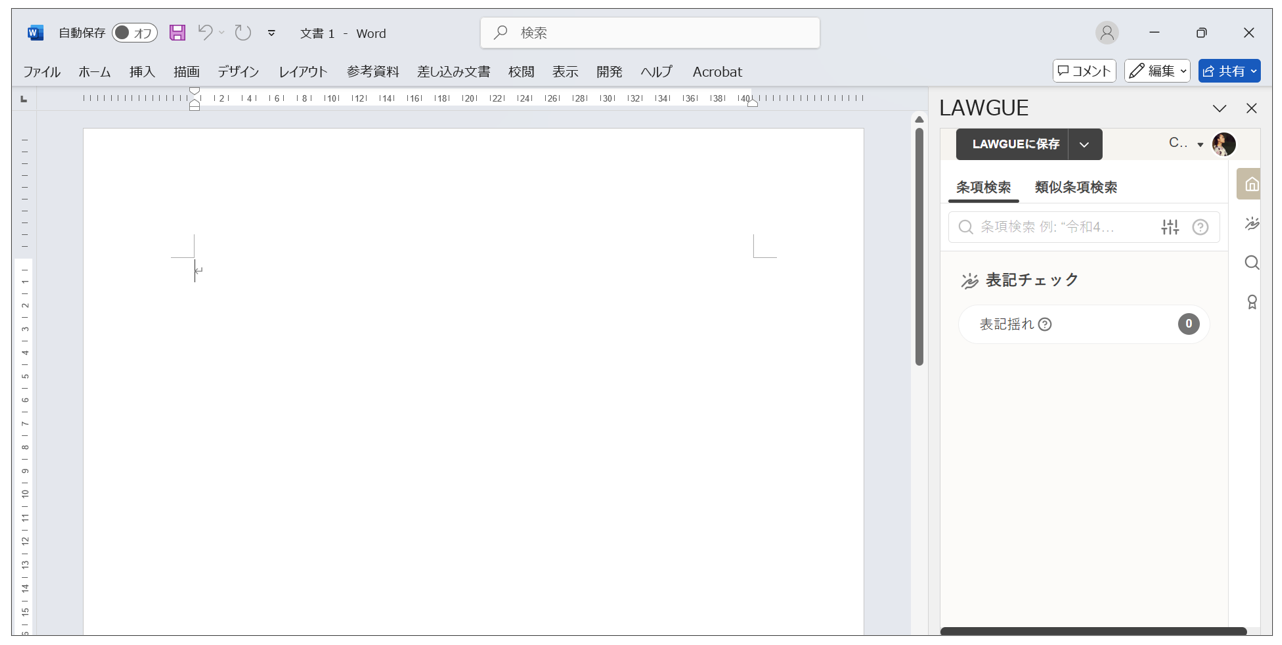The image size is (1282, 645).
Task: Click the 条項検索 search input field
Action: [1060, 227]
